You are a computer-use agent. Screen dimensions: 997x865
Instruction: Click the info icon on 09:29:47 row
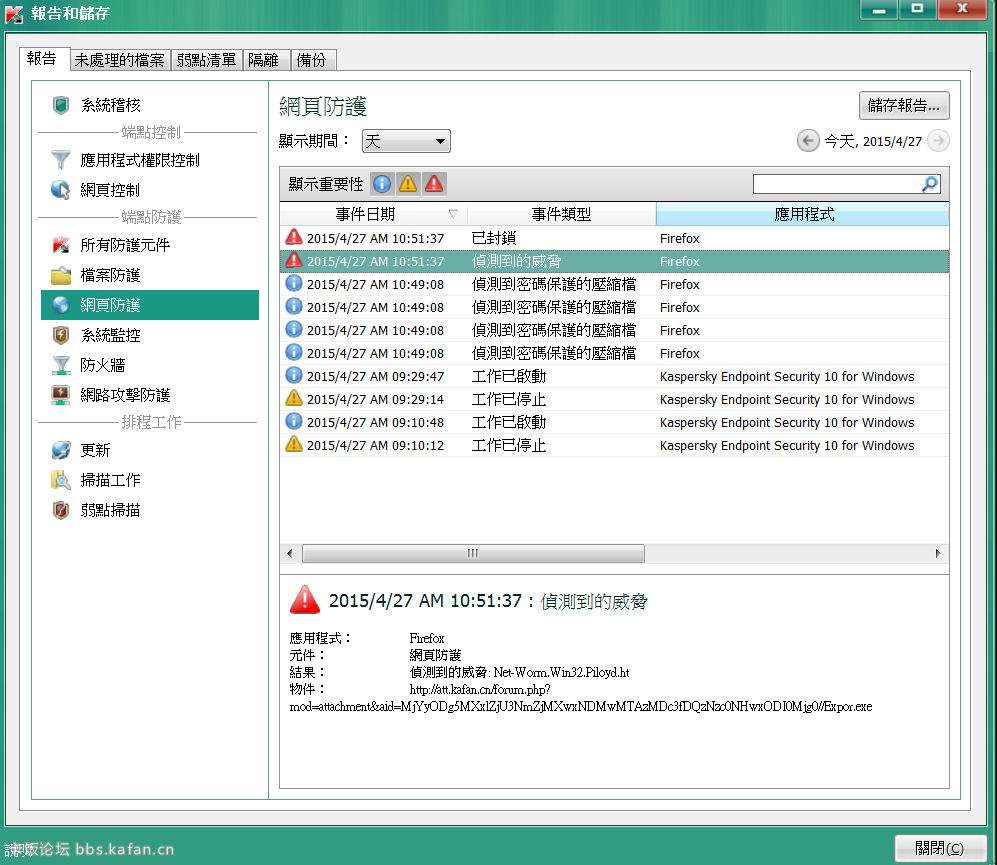[x=294, y=375]
